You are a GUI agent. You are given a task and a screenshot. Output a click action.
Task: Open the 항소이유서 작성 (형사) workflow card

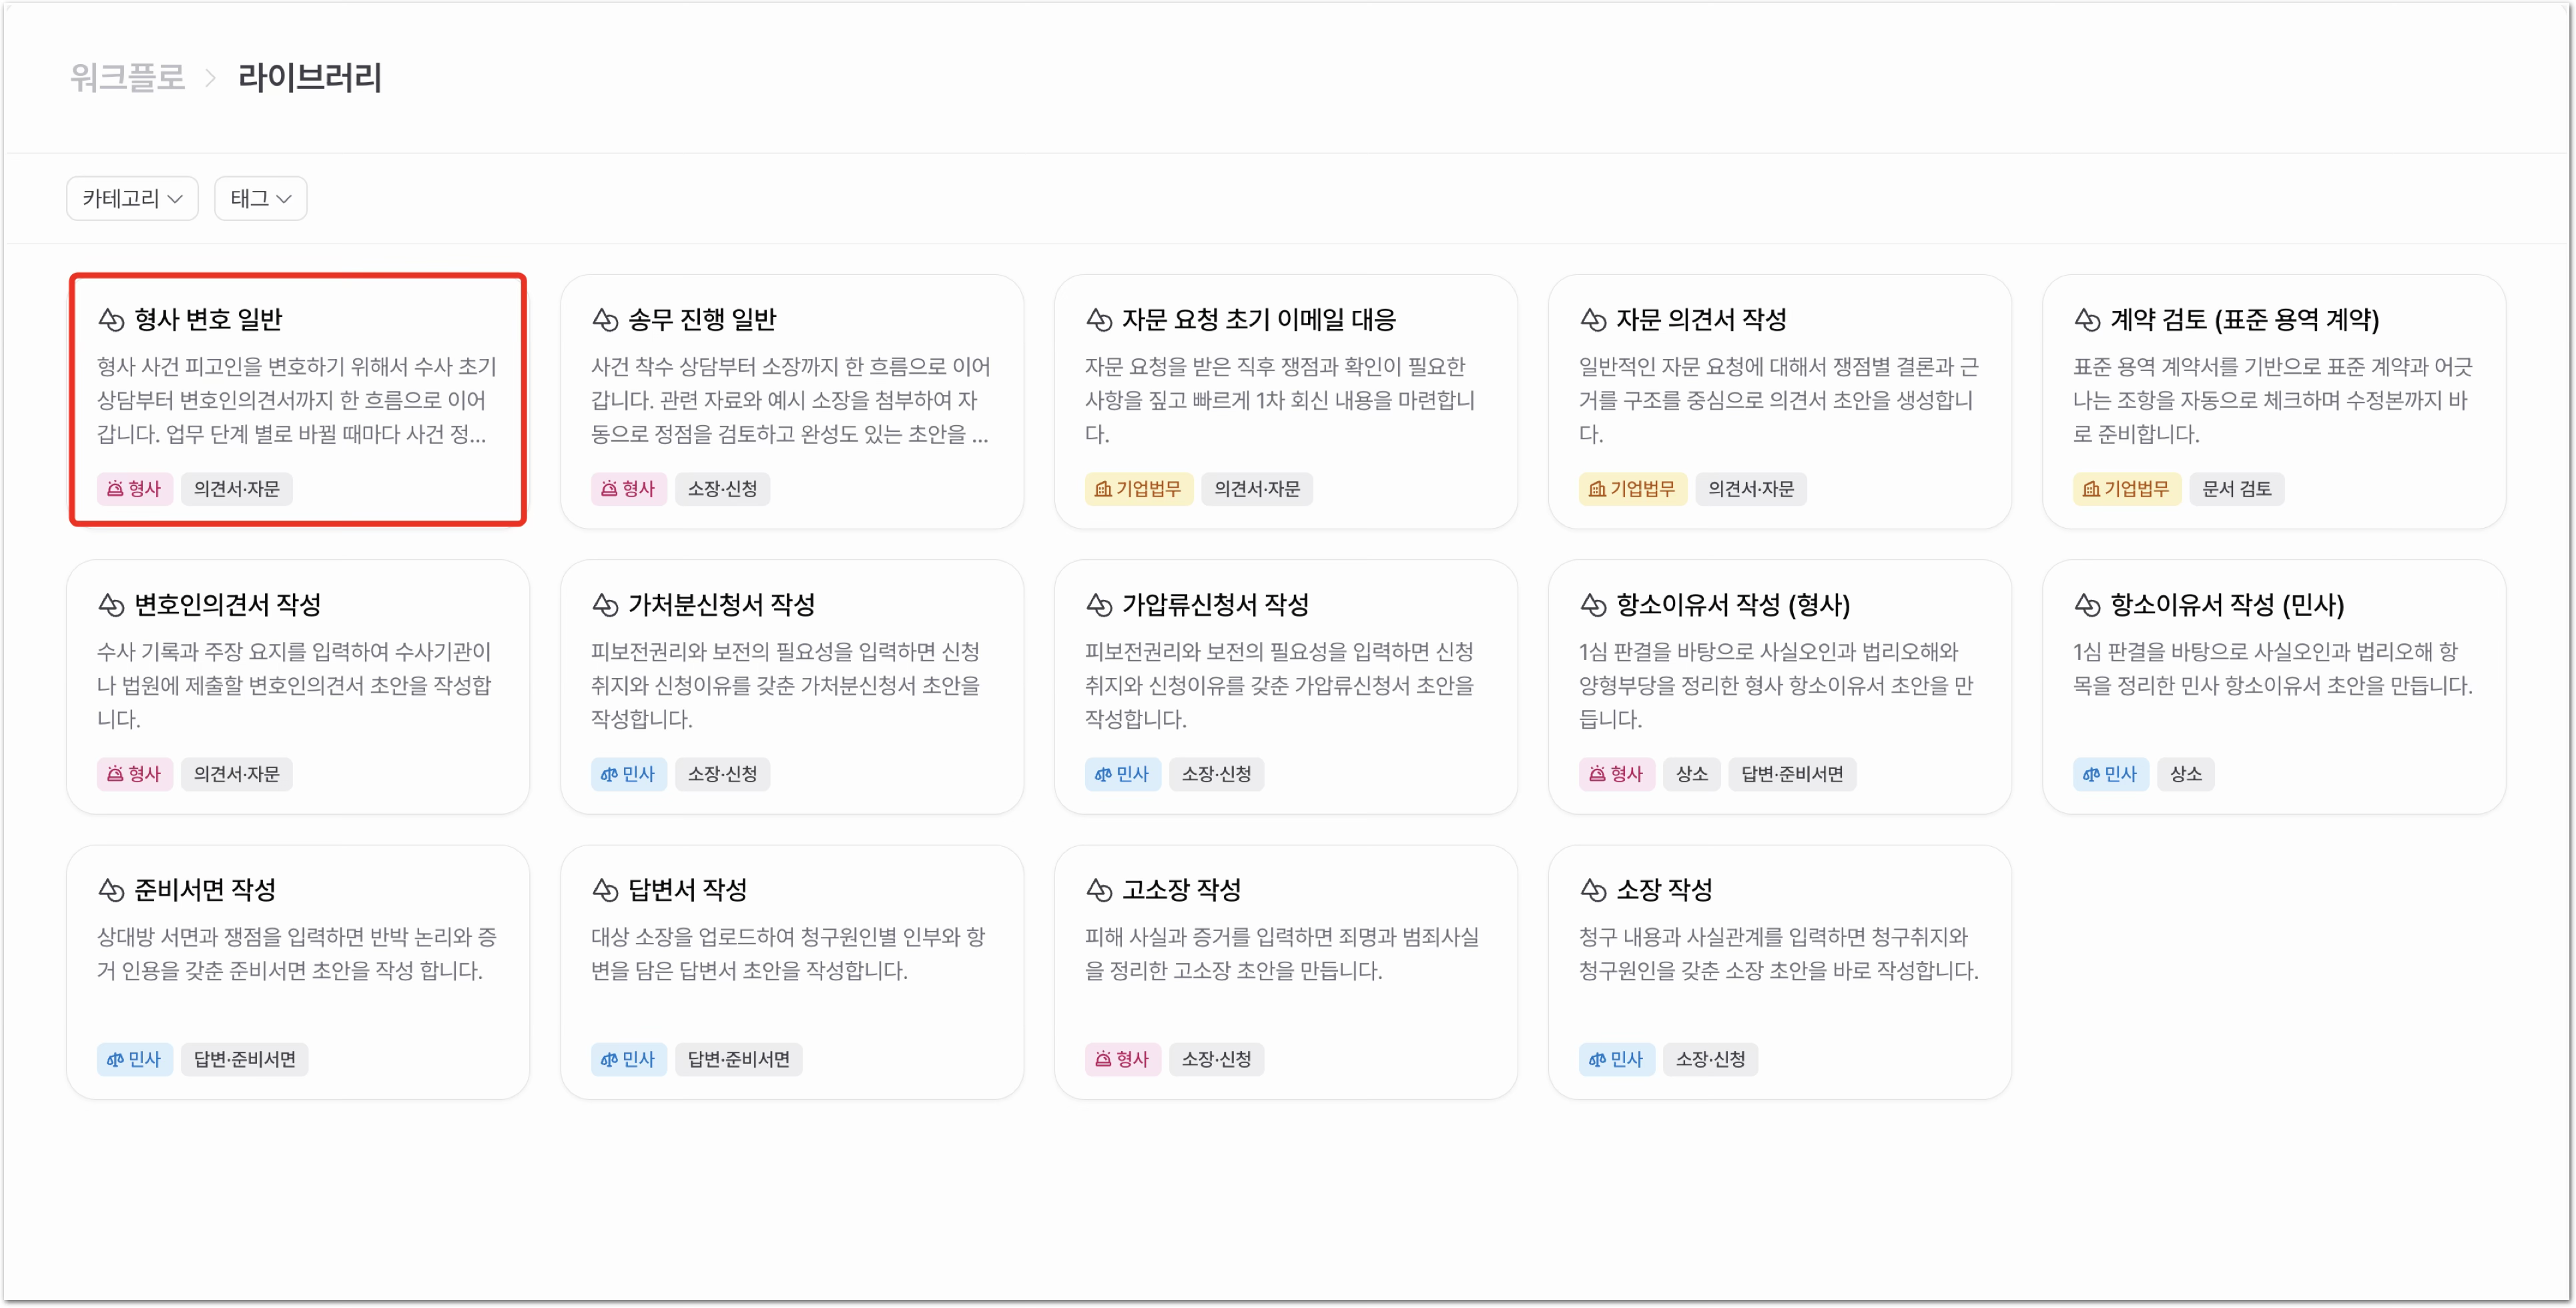coord(1780,687)
